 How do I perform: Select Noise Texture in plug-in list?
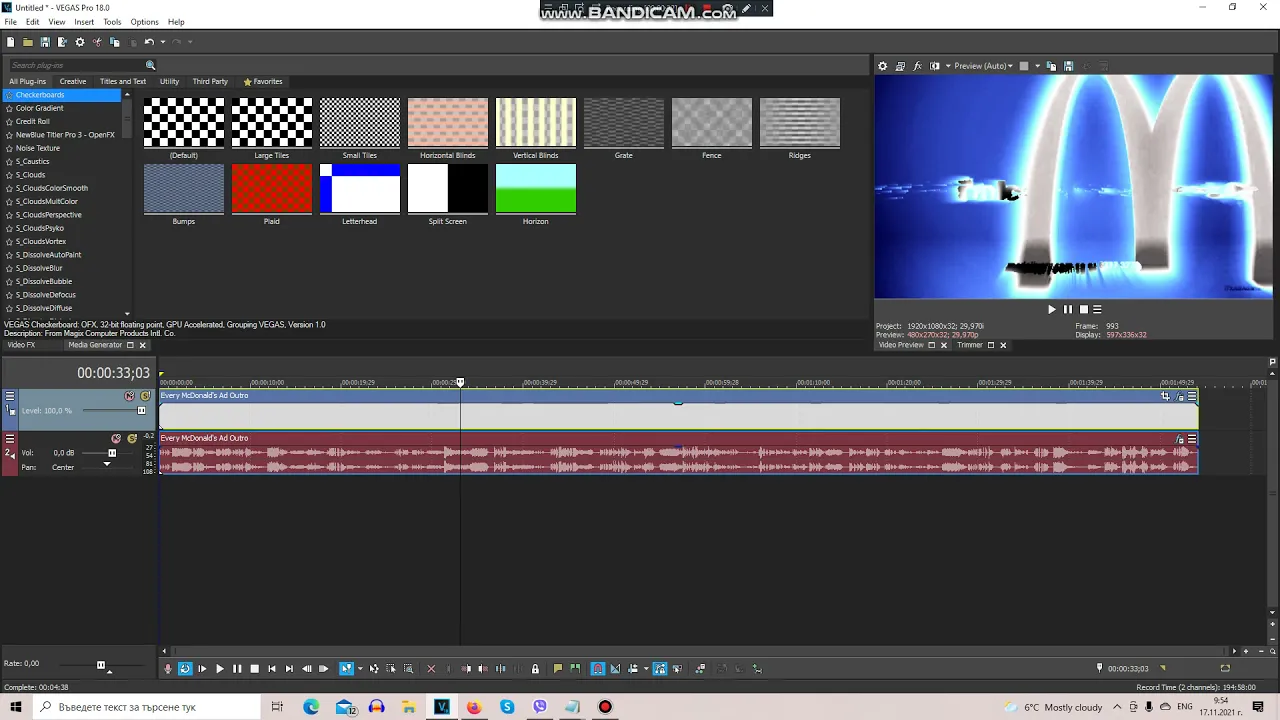pyautogui.click(x=37, y=148)
